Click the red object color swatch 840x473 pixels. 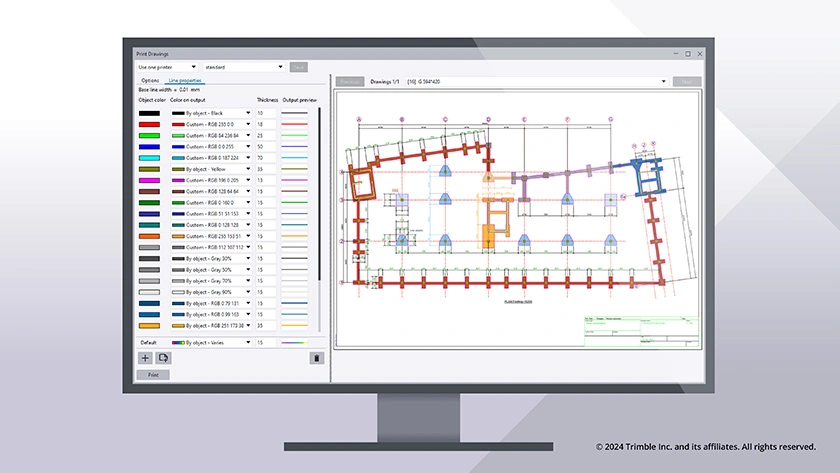pyautogui.click(x=149, y=125)
